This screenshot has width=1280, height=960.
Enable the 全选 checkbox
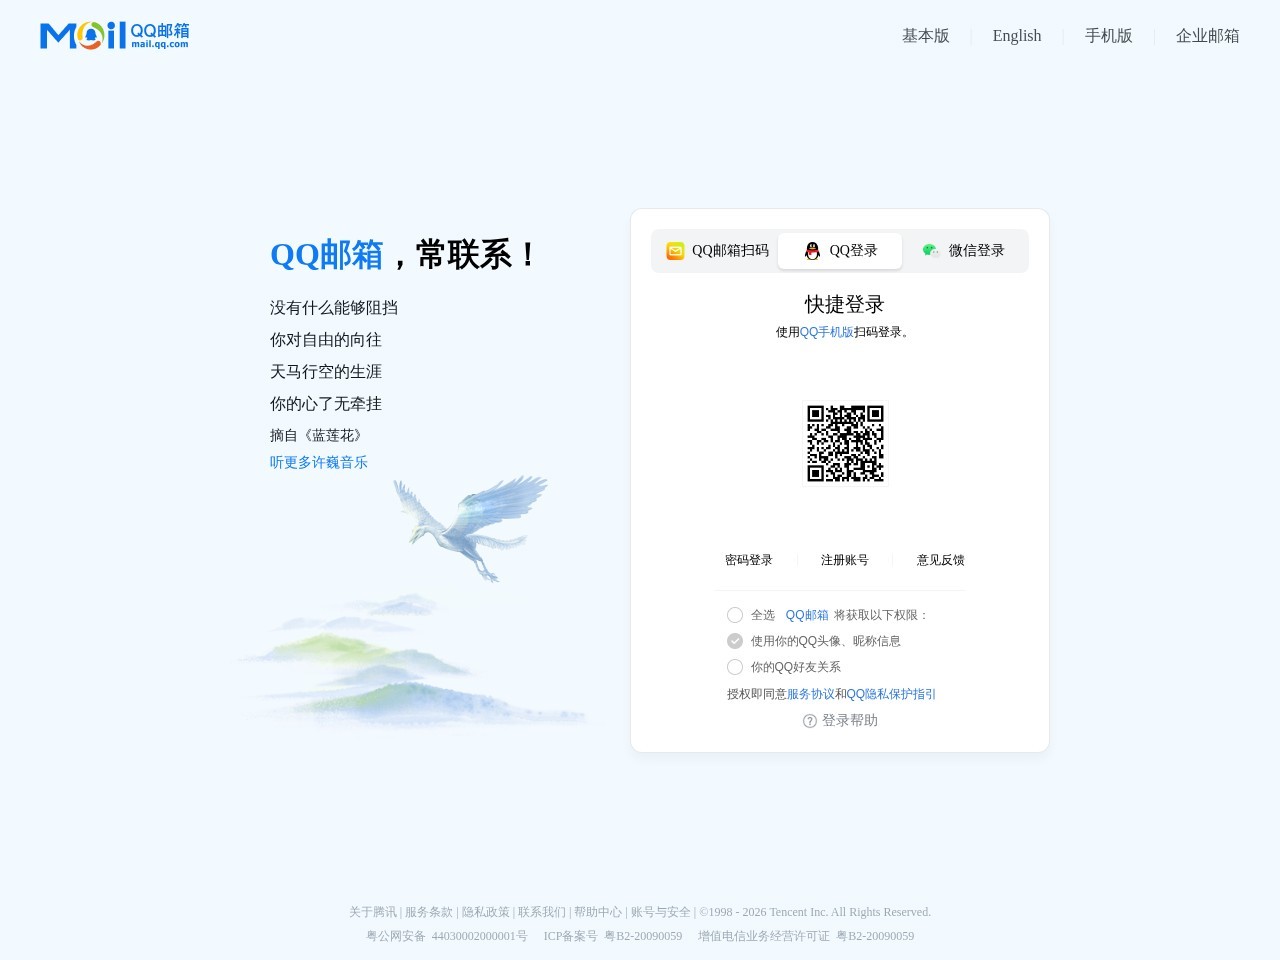(735, 615)
